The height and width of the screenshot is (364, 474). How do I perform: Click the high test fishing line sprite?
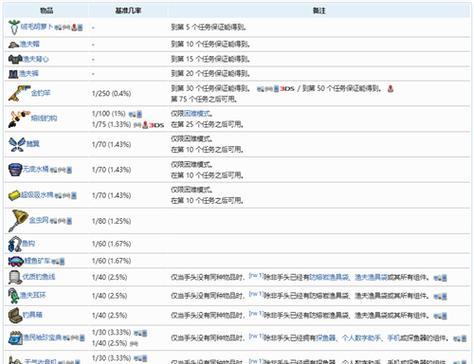point(15,277)
